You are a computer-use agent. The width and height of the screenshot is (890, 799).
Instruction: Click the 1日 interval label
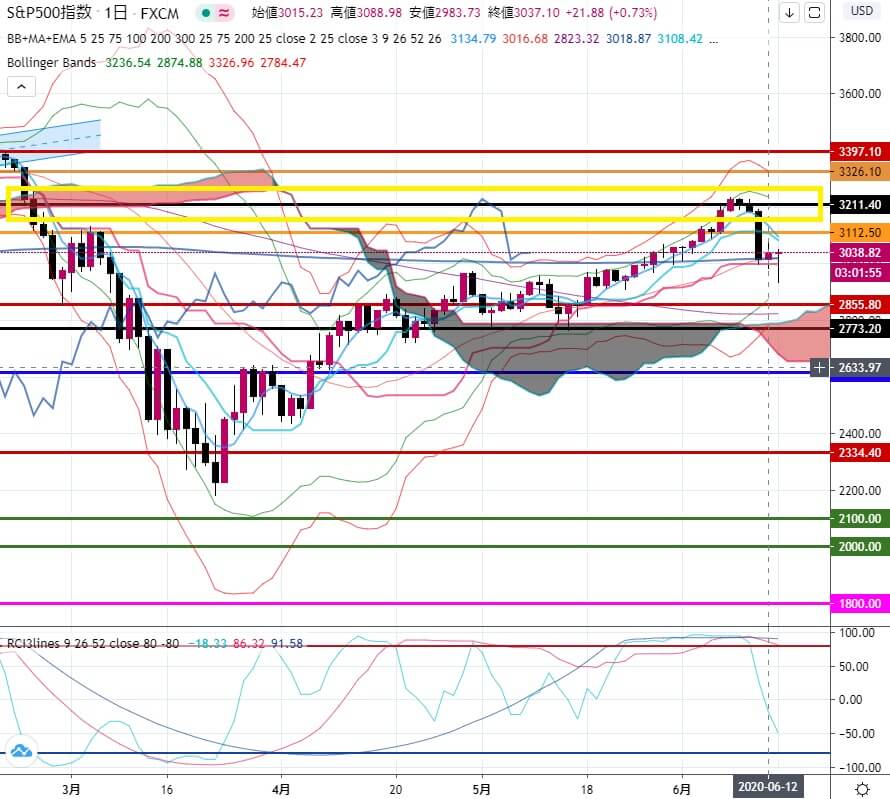(x=116, y=12)
